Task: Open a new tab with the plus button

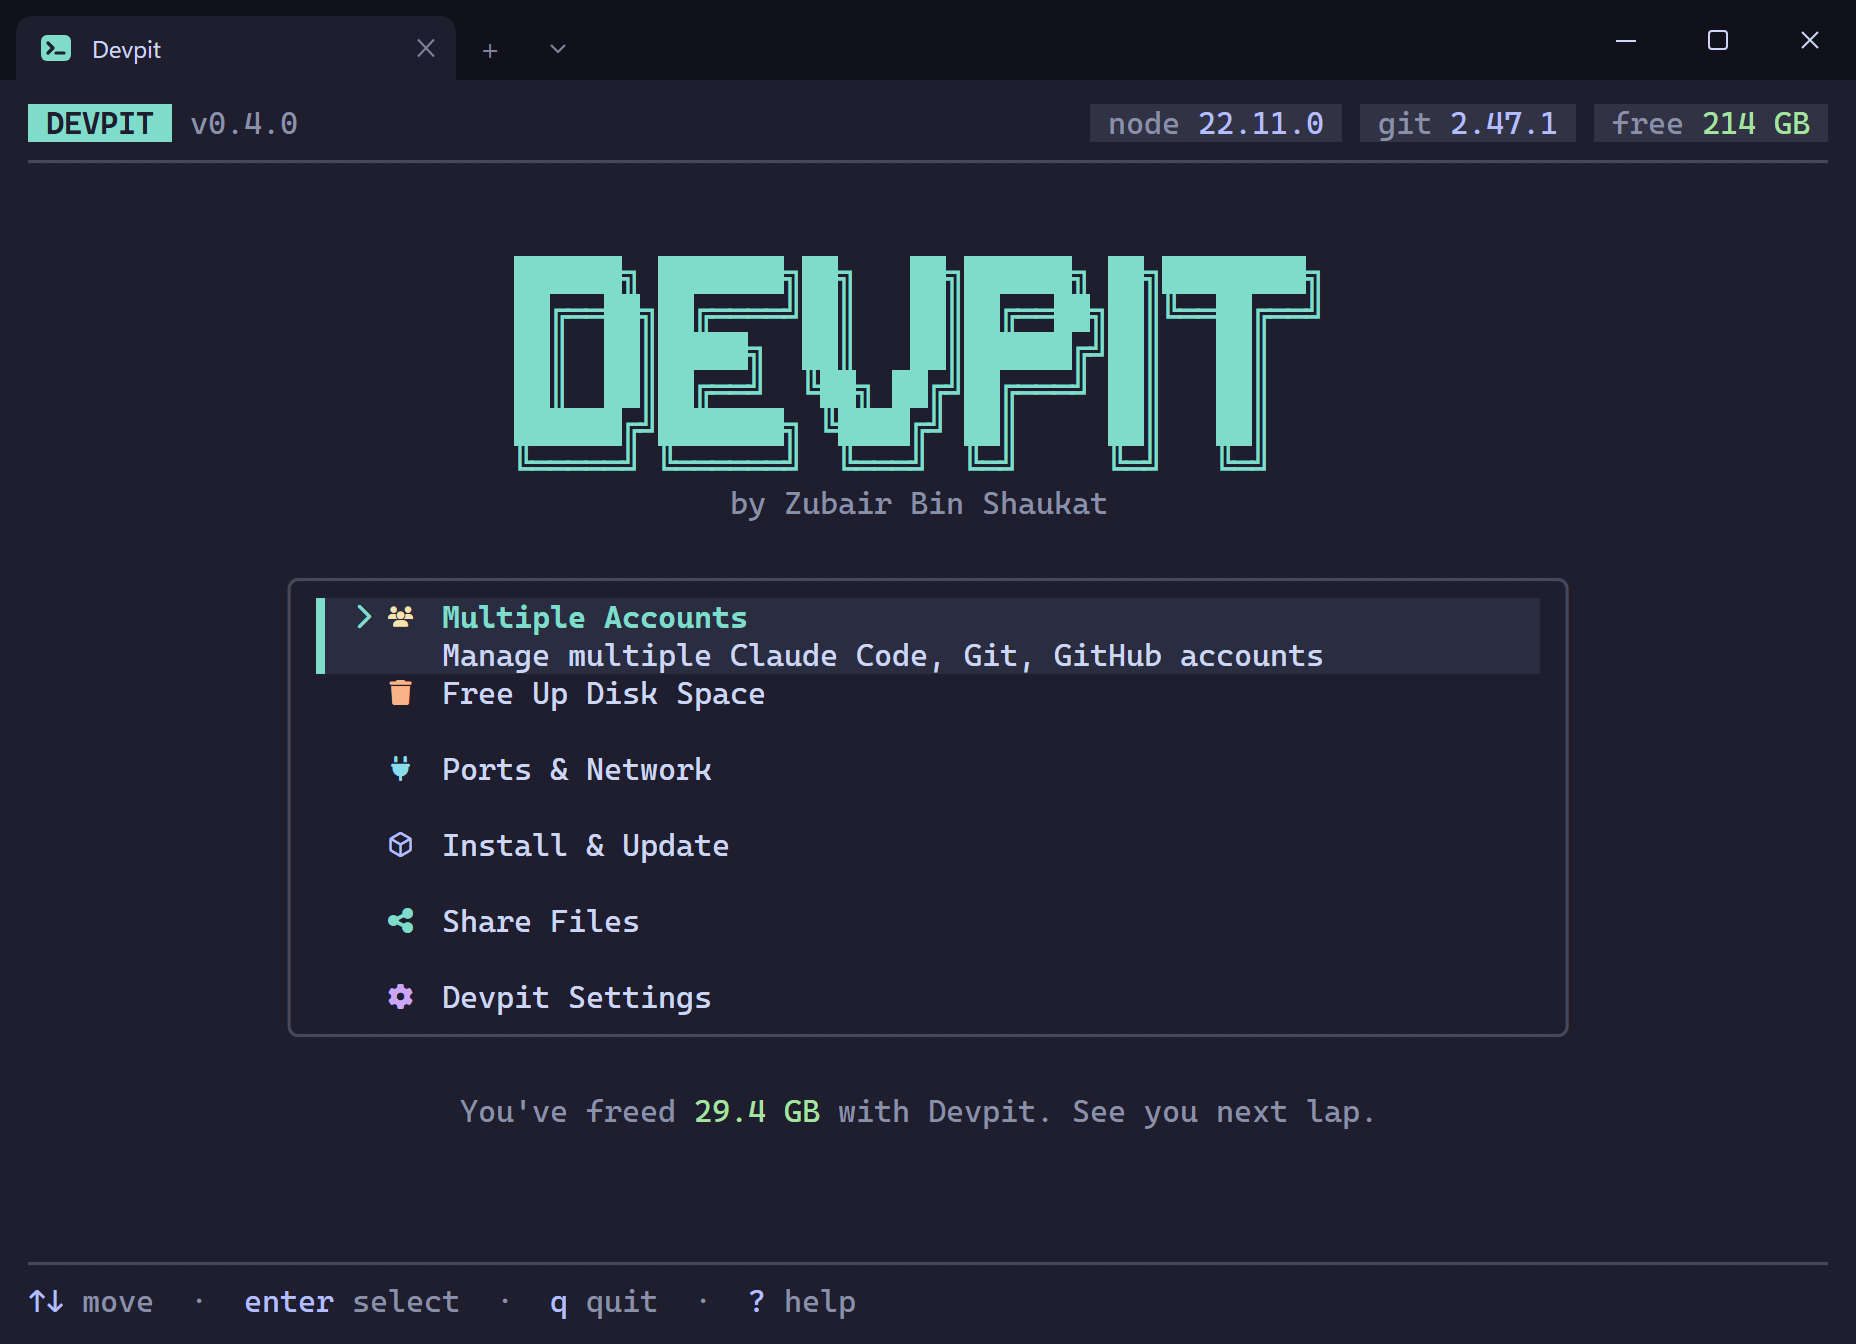Action: (490, 50)
